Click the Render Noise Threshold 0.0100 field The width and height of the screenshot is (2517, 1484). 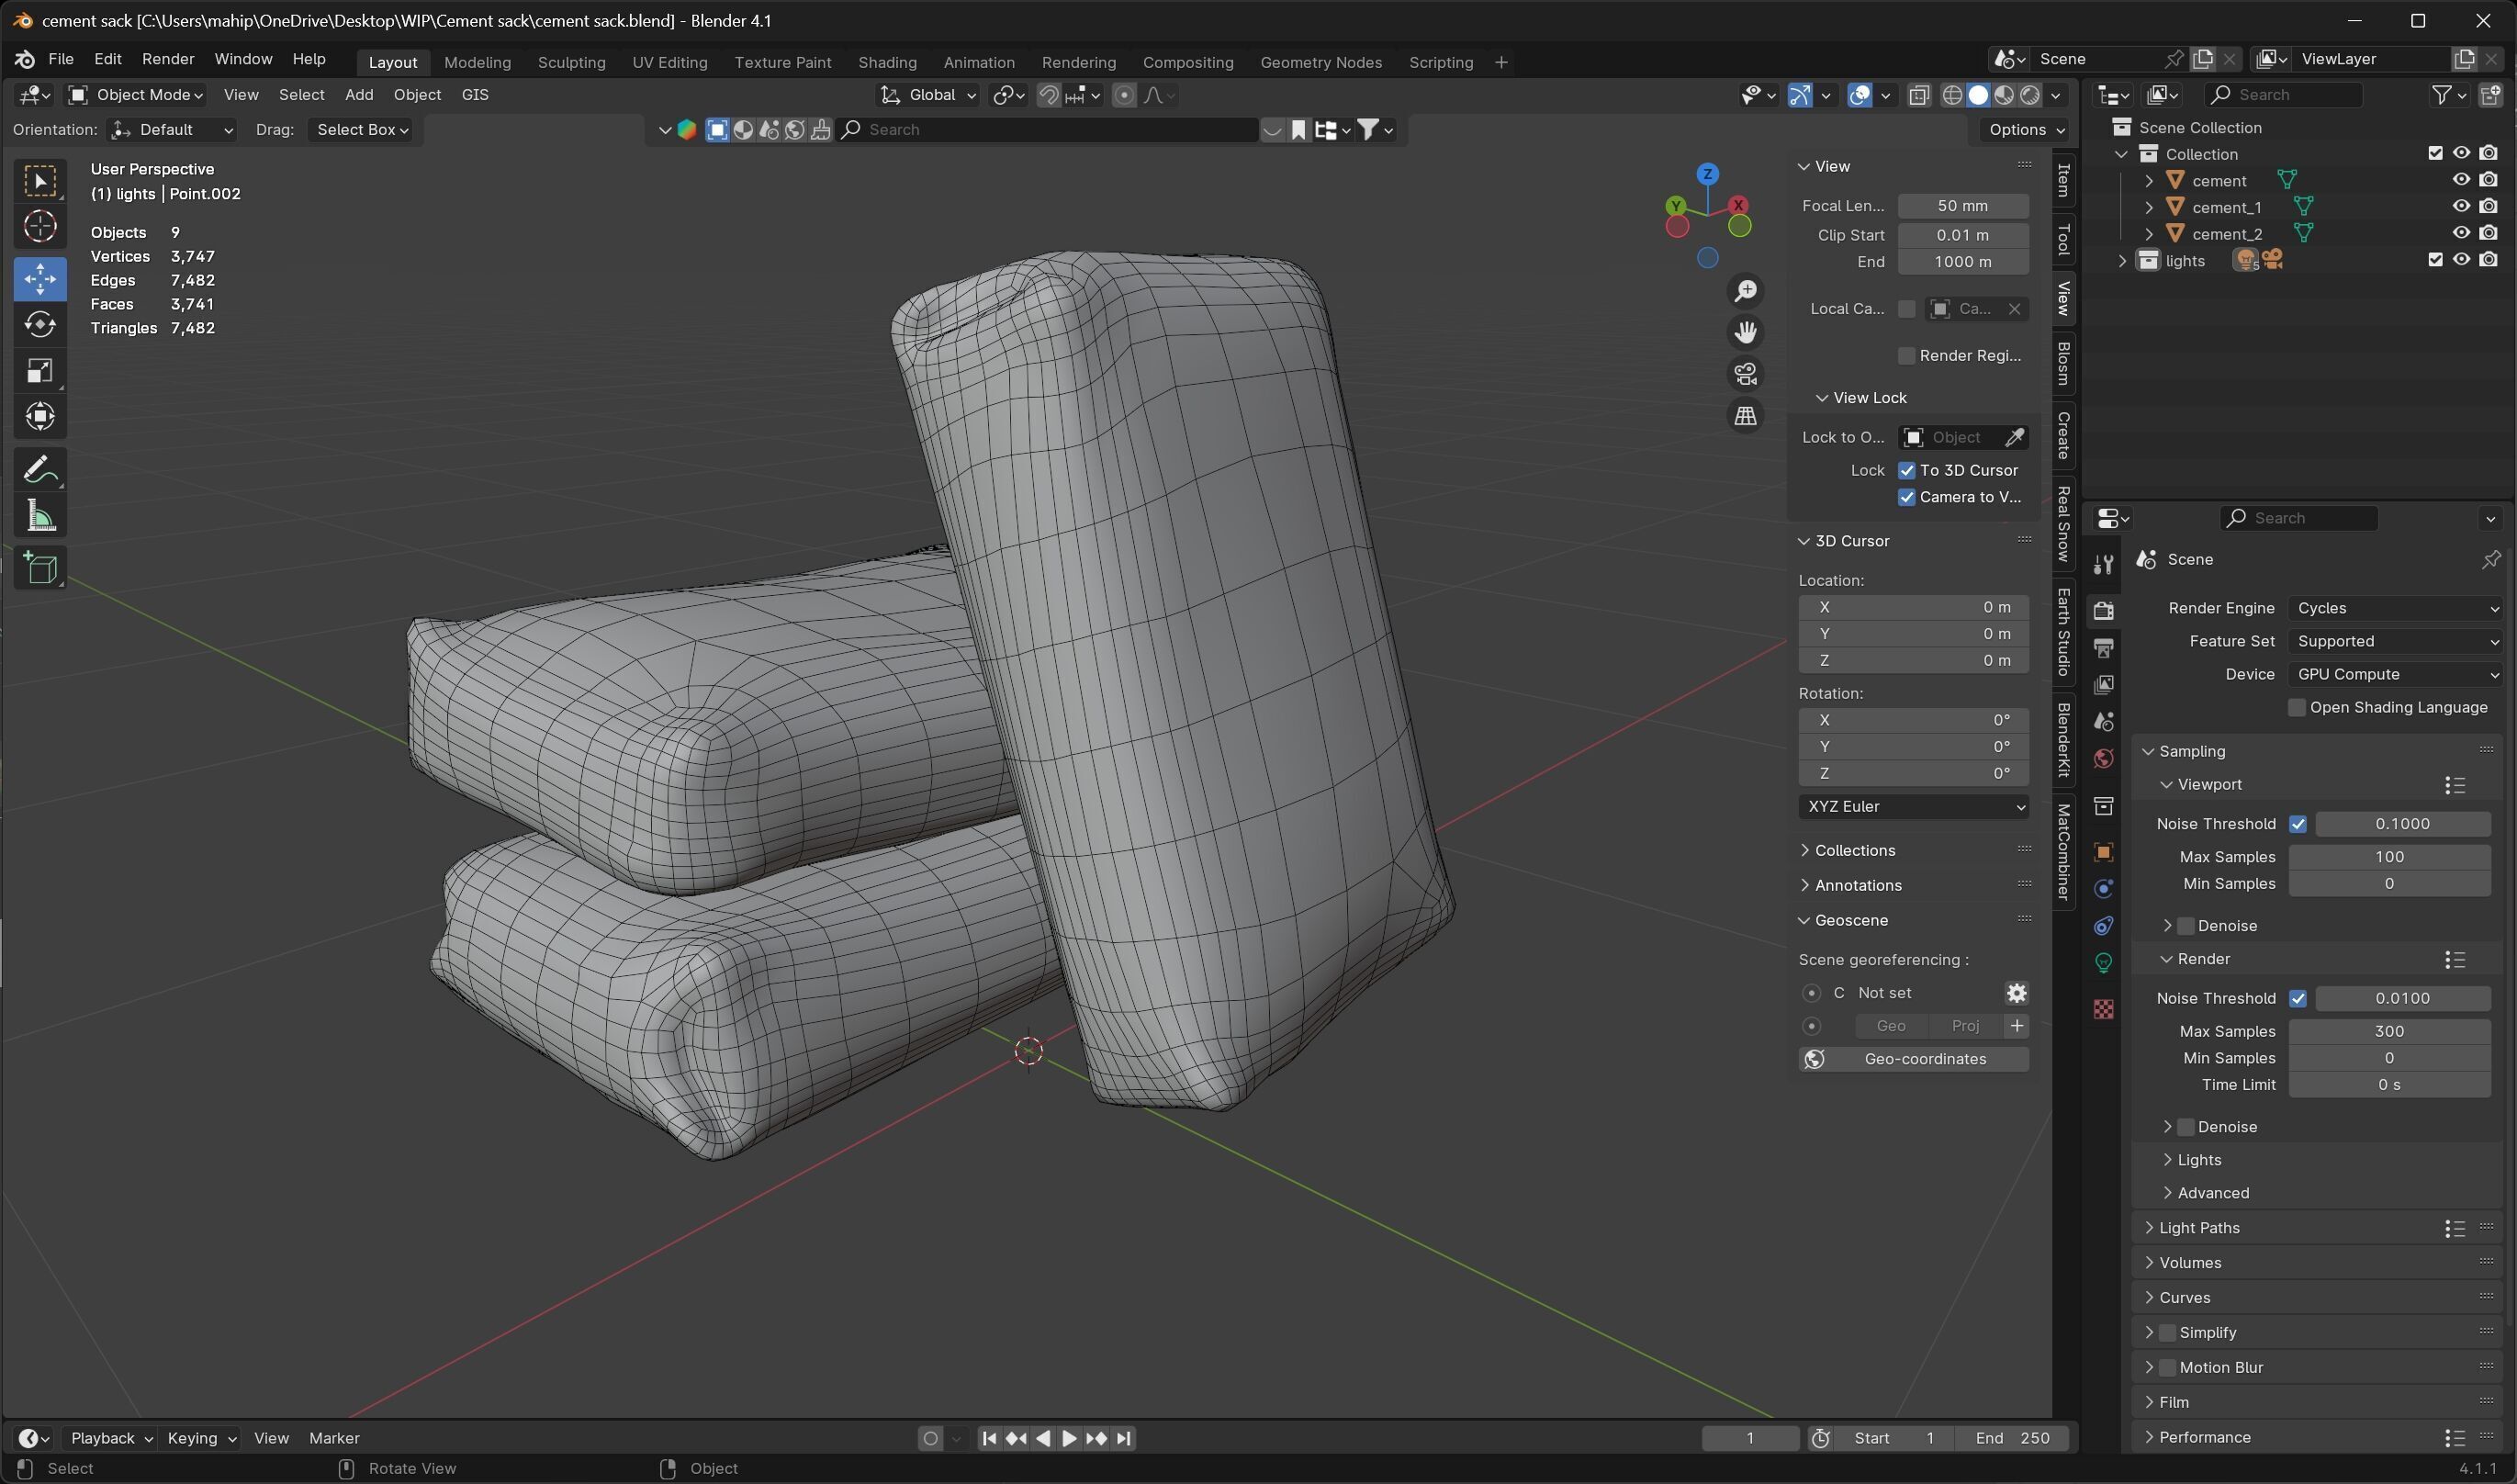(x=2402, y=998)
